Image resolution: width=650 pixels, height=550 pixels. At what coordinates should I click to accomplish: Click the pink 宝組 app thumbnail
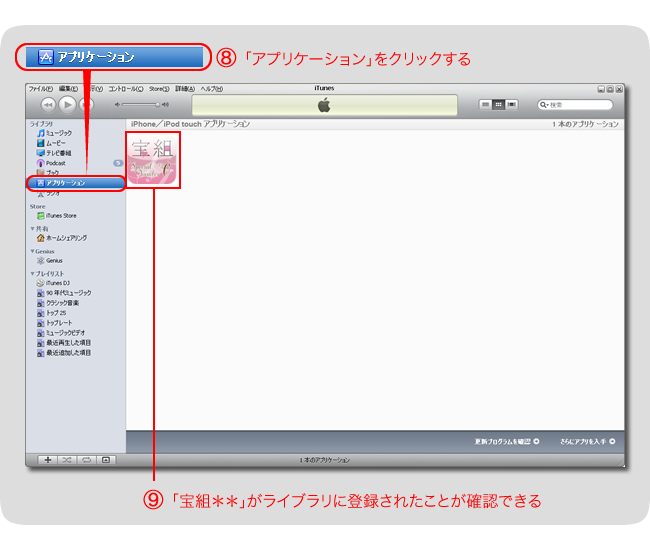point(153,159)
